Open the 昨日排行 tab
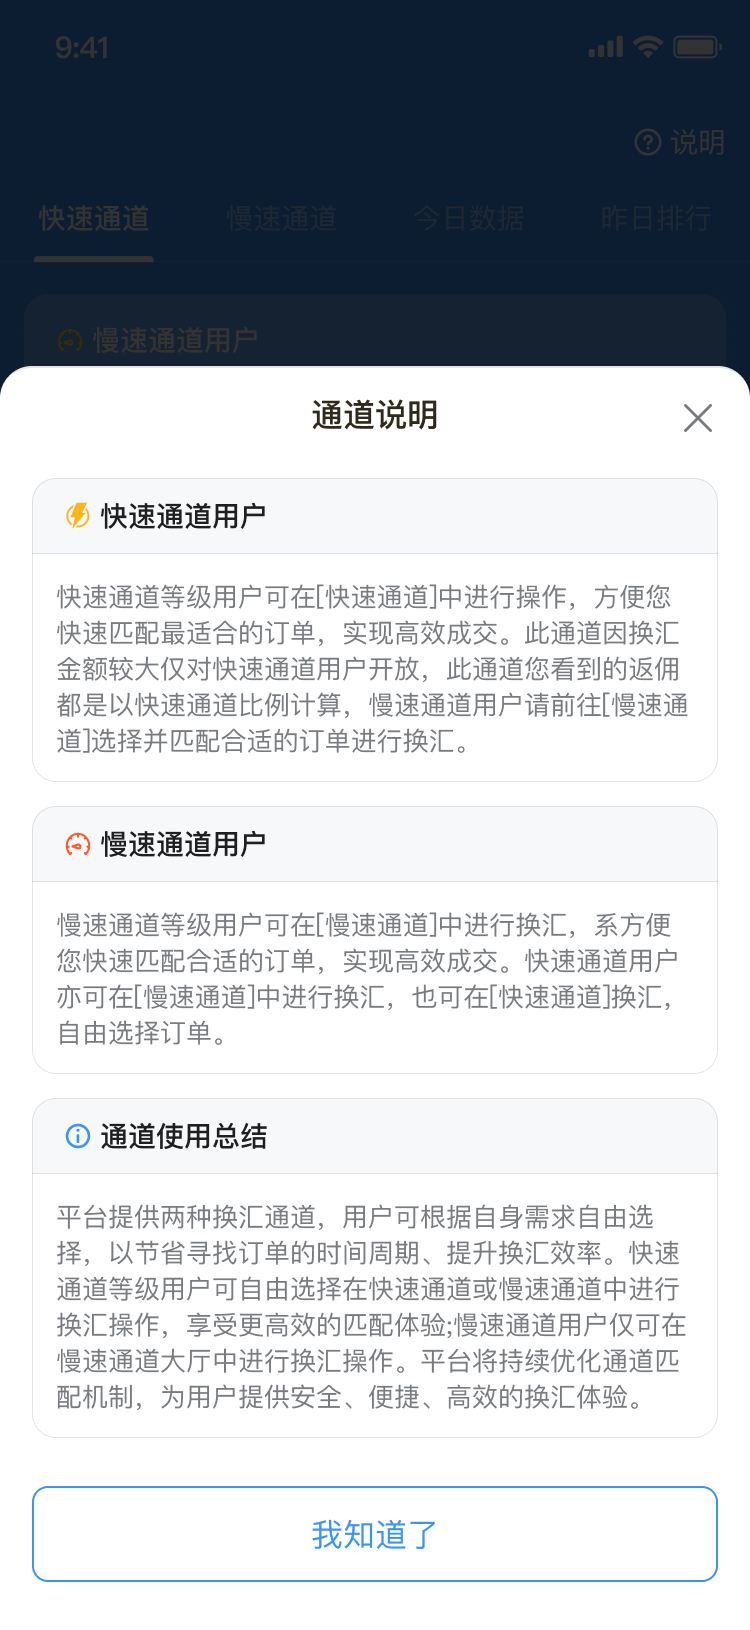The height and width of the screenshot is (1630, 750). 656,218
